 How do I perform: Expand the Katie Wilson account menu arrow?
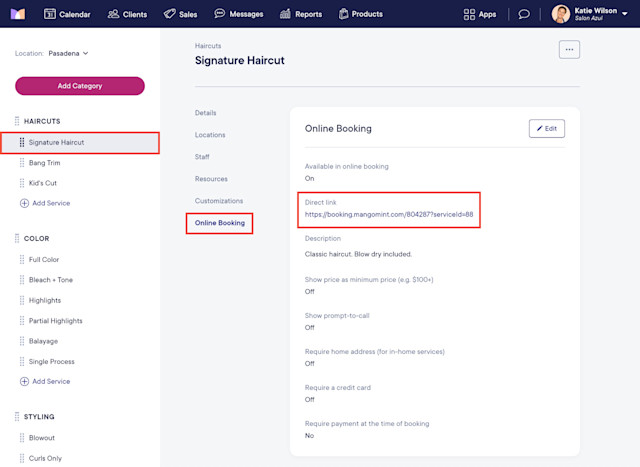click(624, 13)
